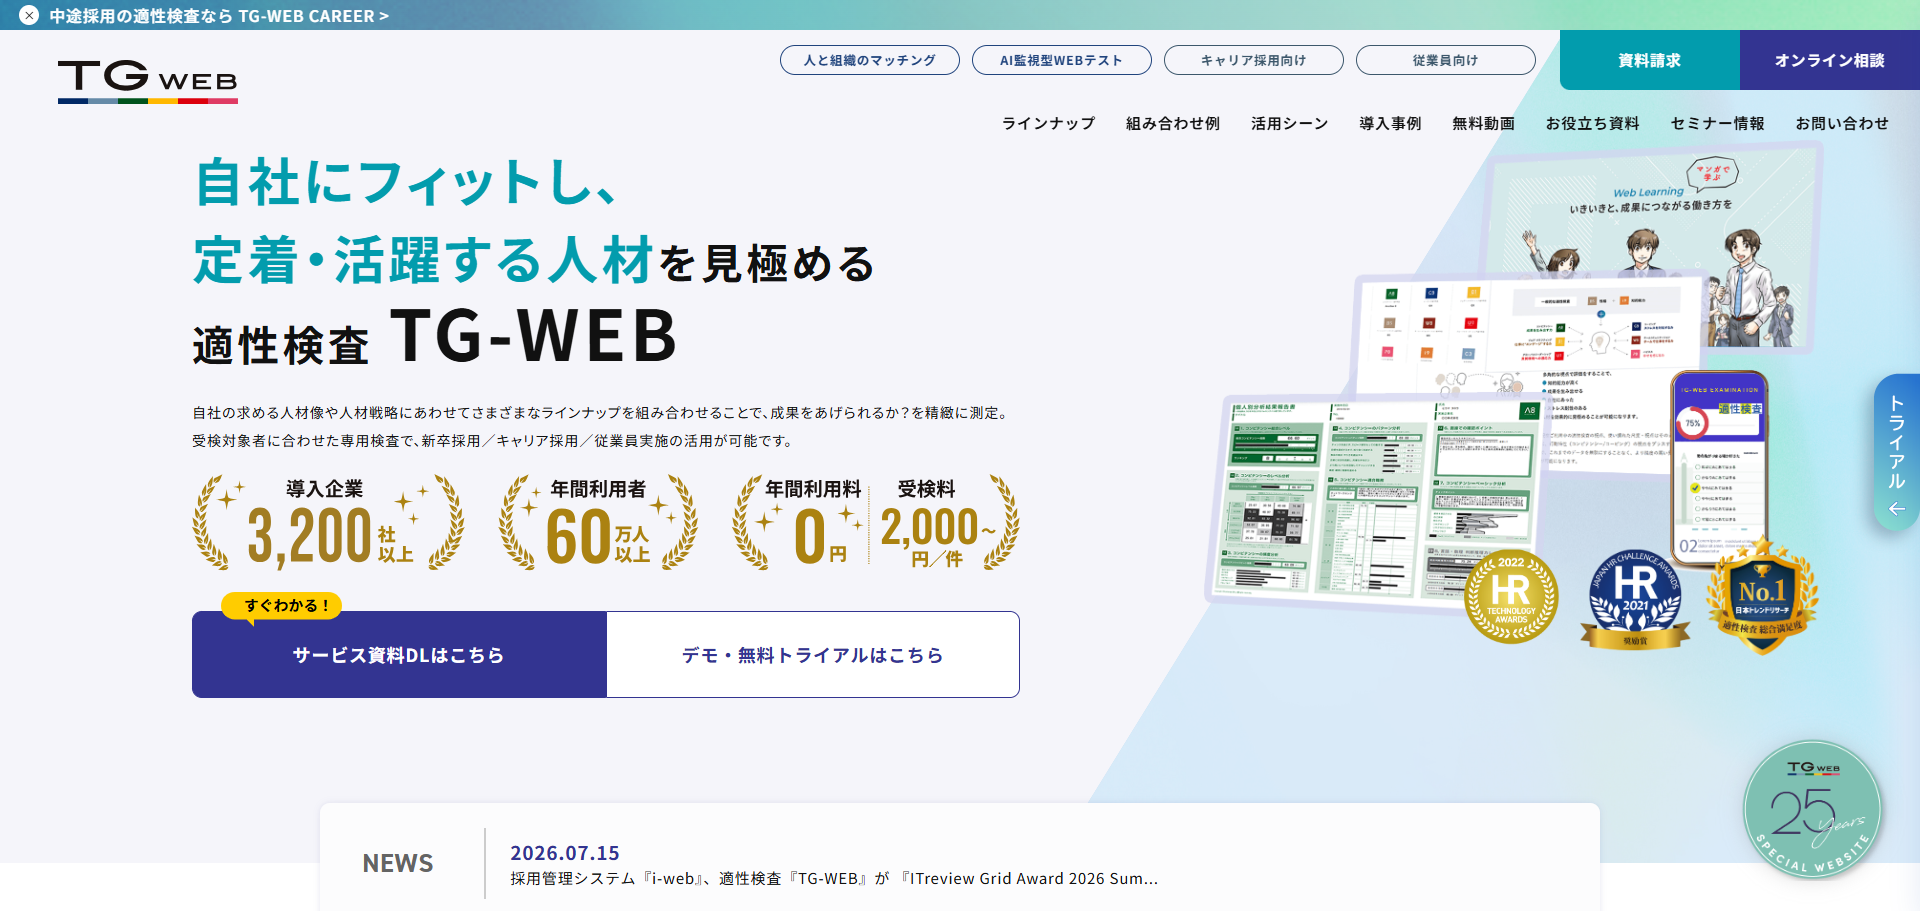Open 人と組織のマッチング pill link
The height and width of the screenshot is (911, 1920).
(x=870, y=60)
